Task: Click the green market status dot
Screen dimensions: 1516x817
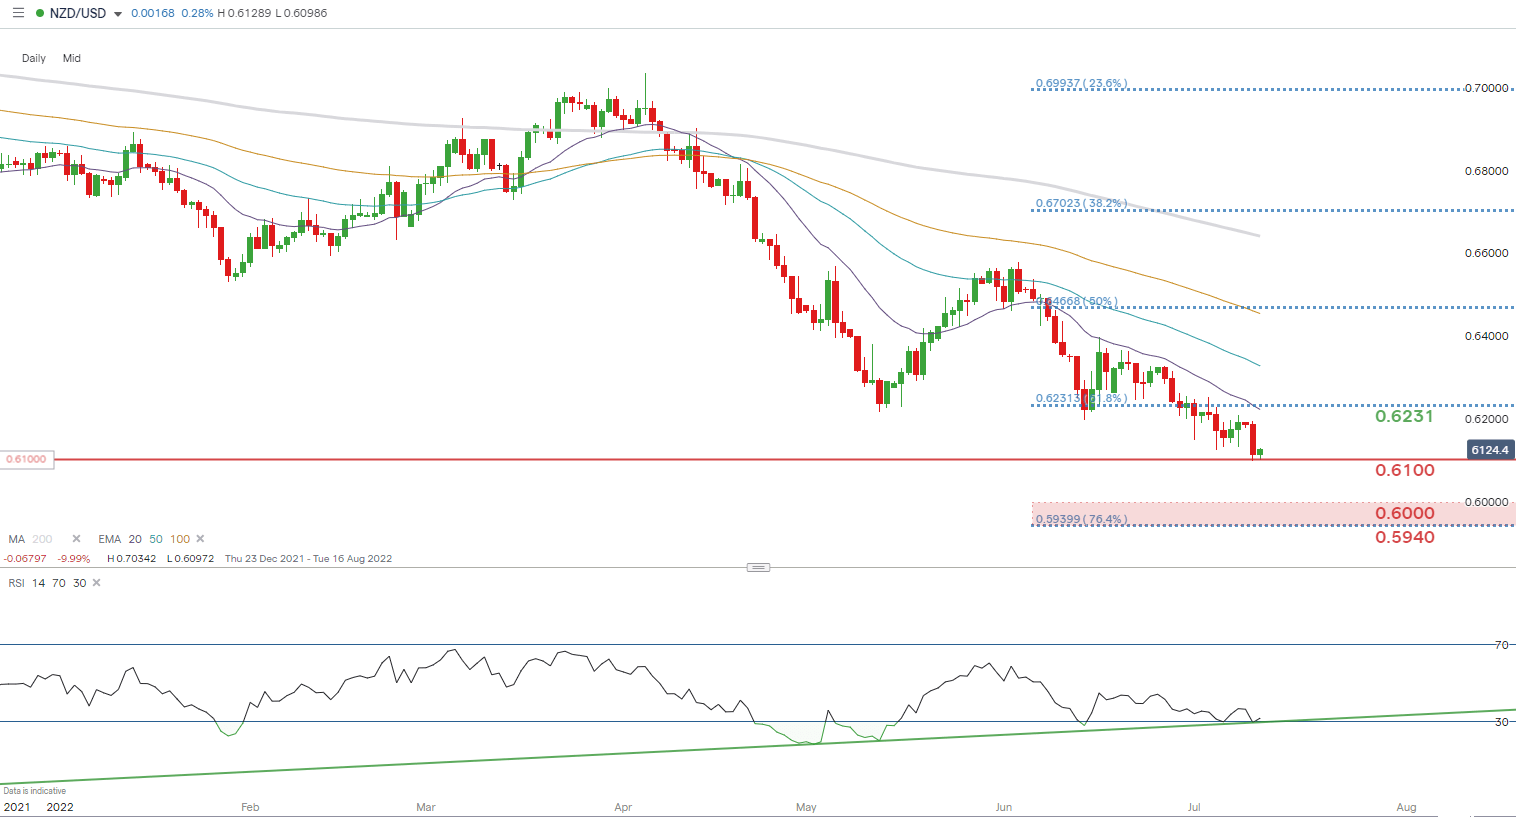Action: [39, 13]
